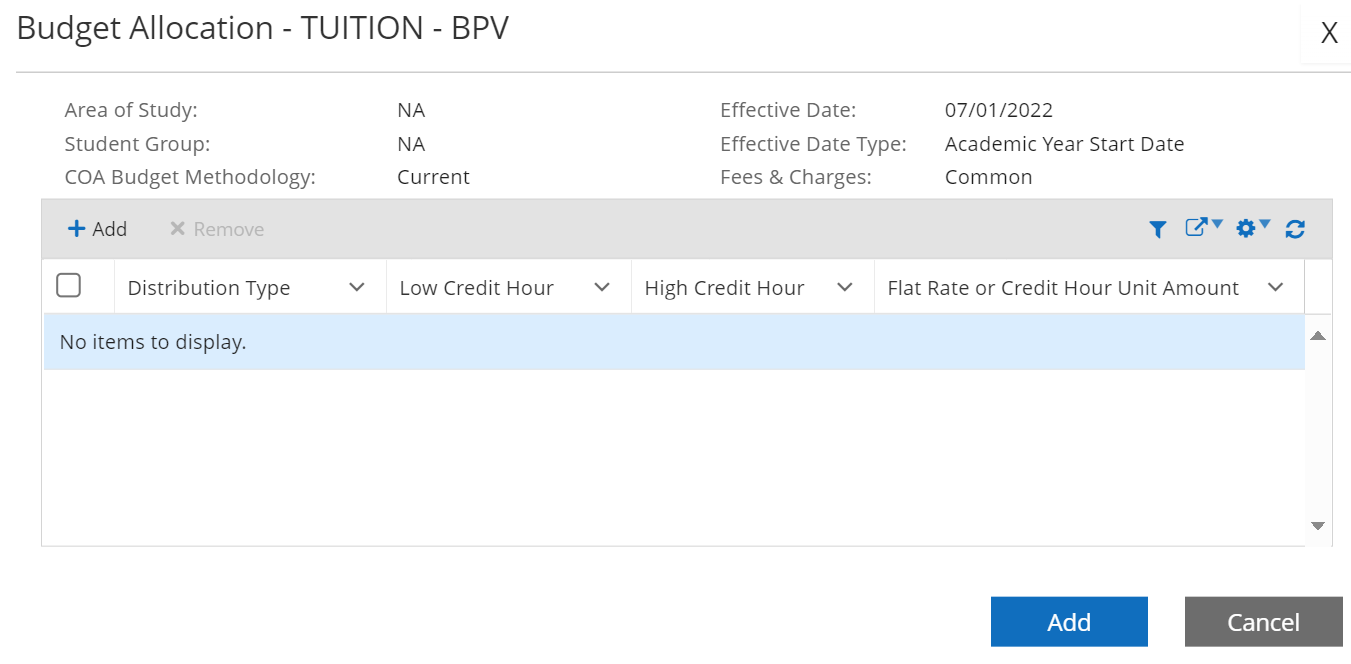The image size is (1351, 664).
Task: Click the plus Add toolbar item
Action: pyautogui.click(x=97, y=229)
